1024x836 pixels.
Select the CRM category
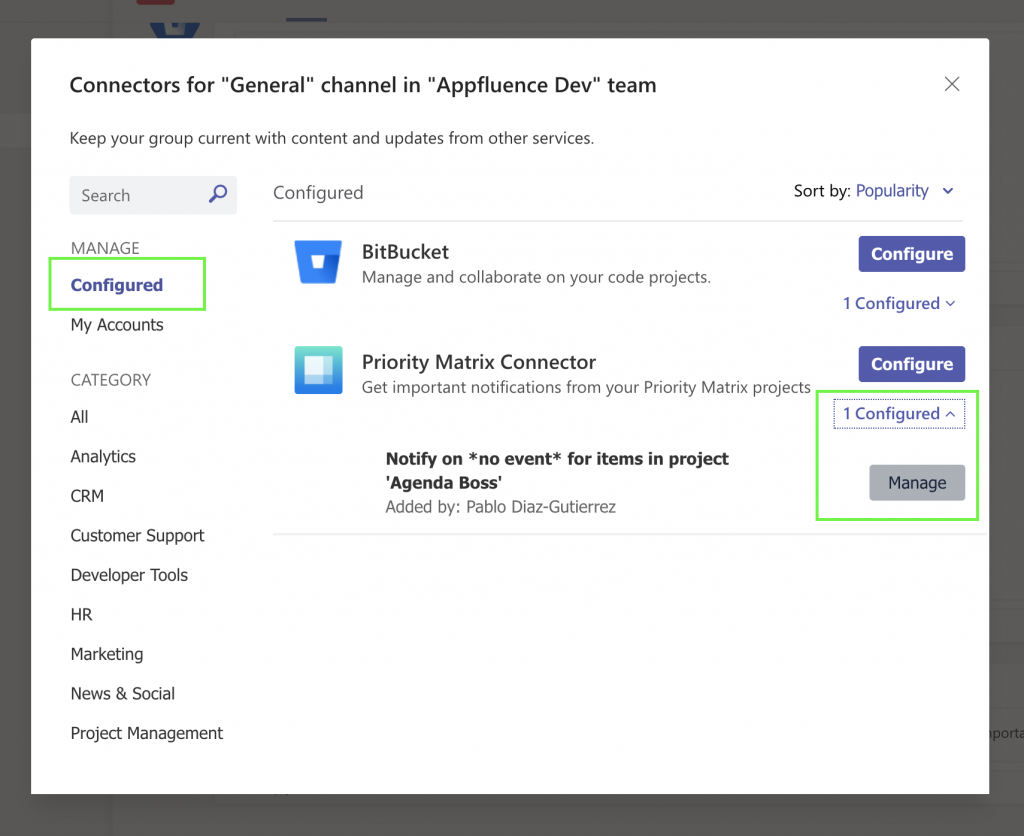87,496
